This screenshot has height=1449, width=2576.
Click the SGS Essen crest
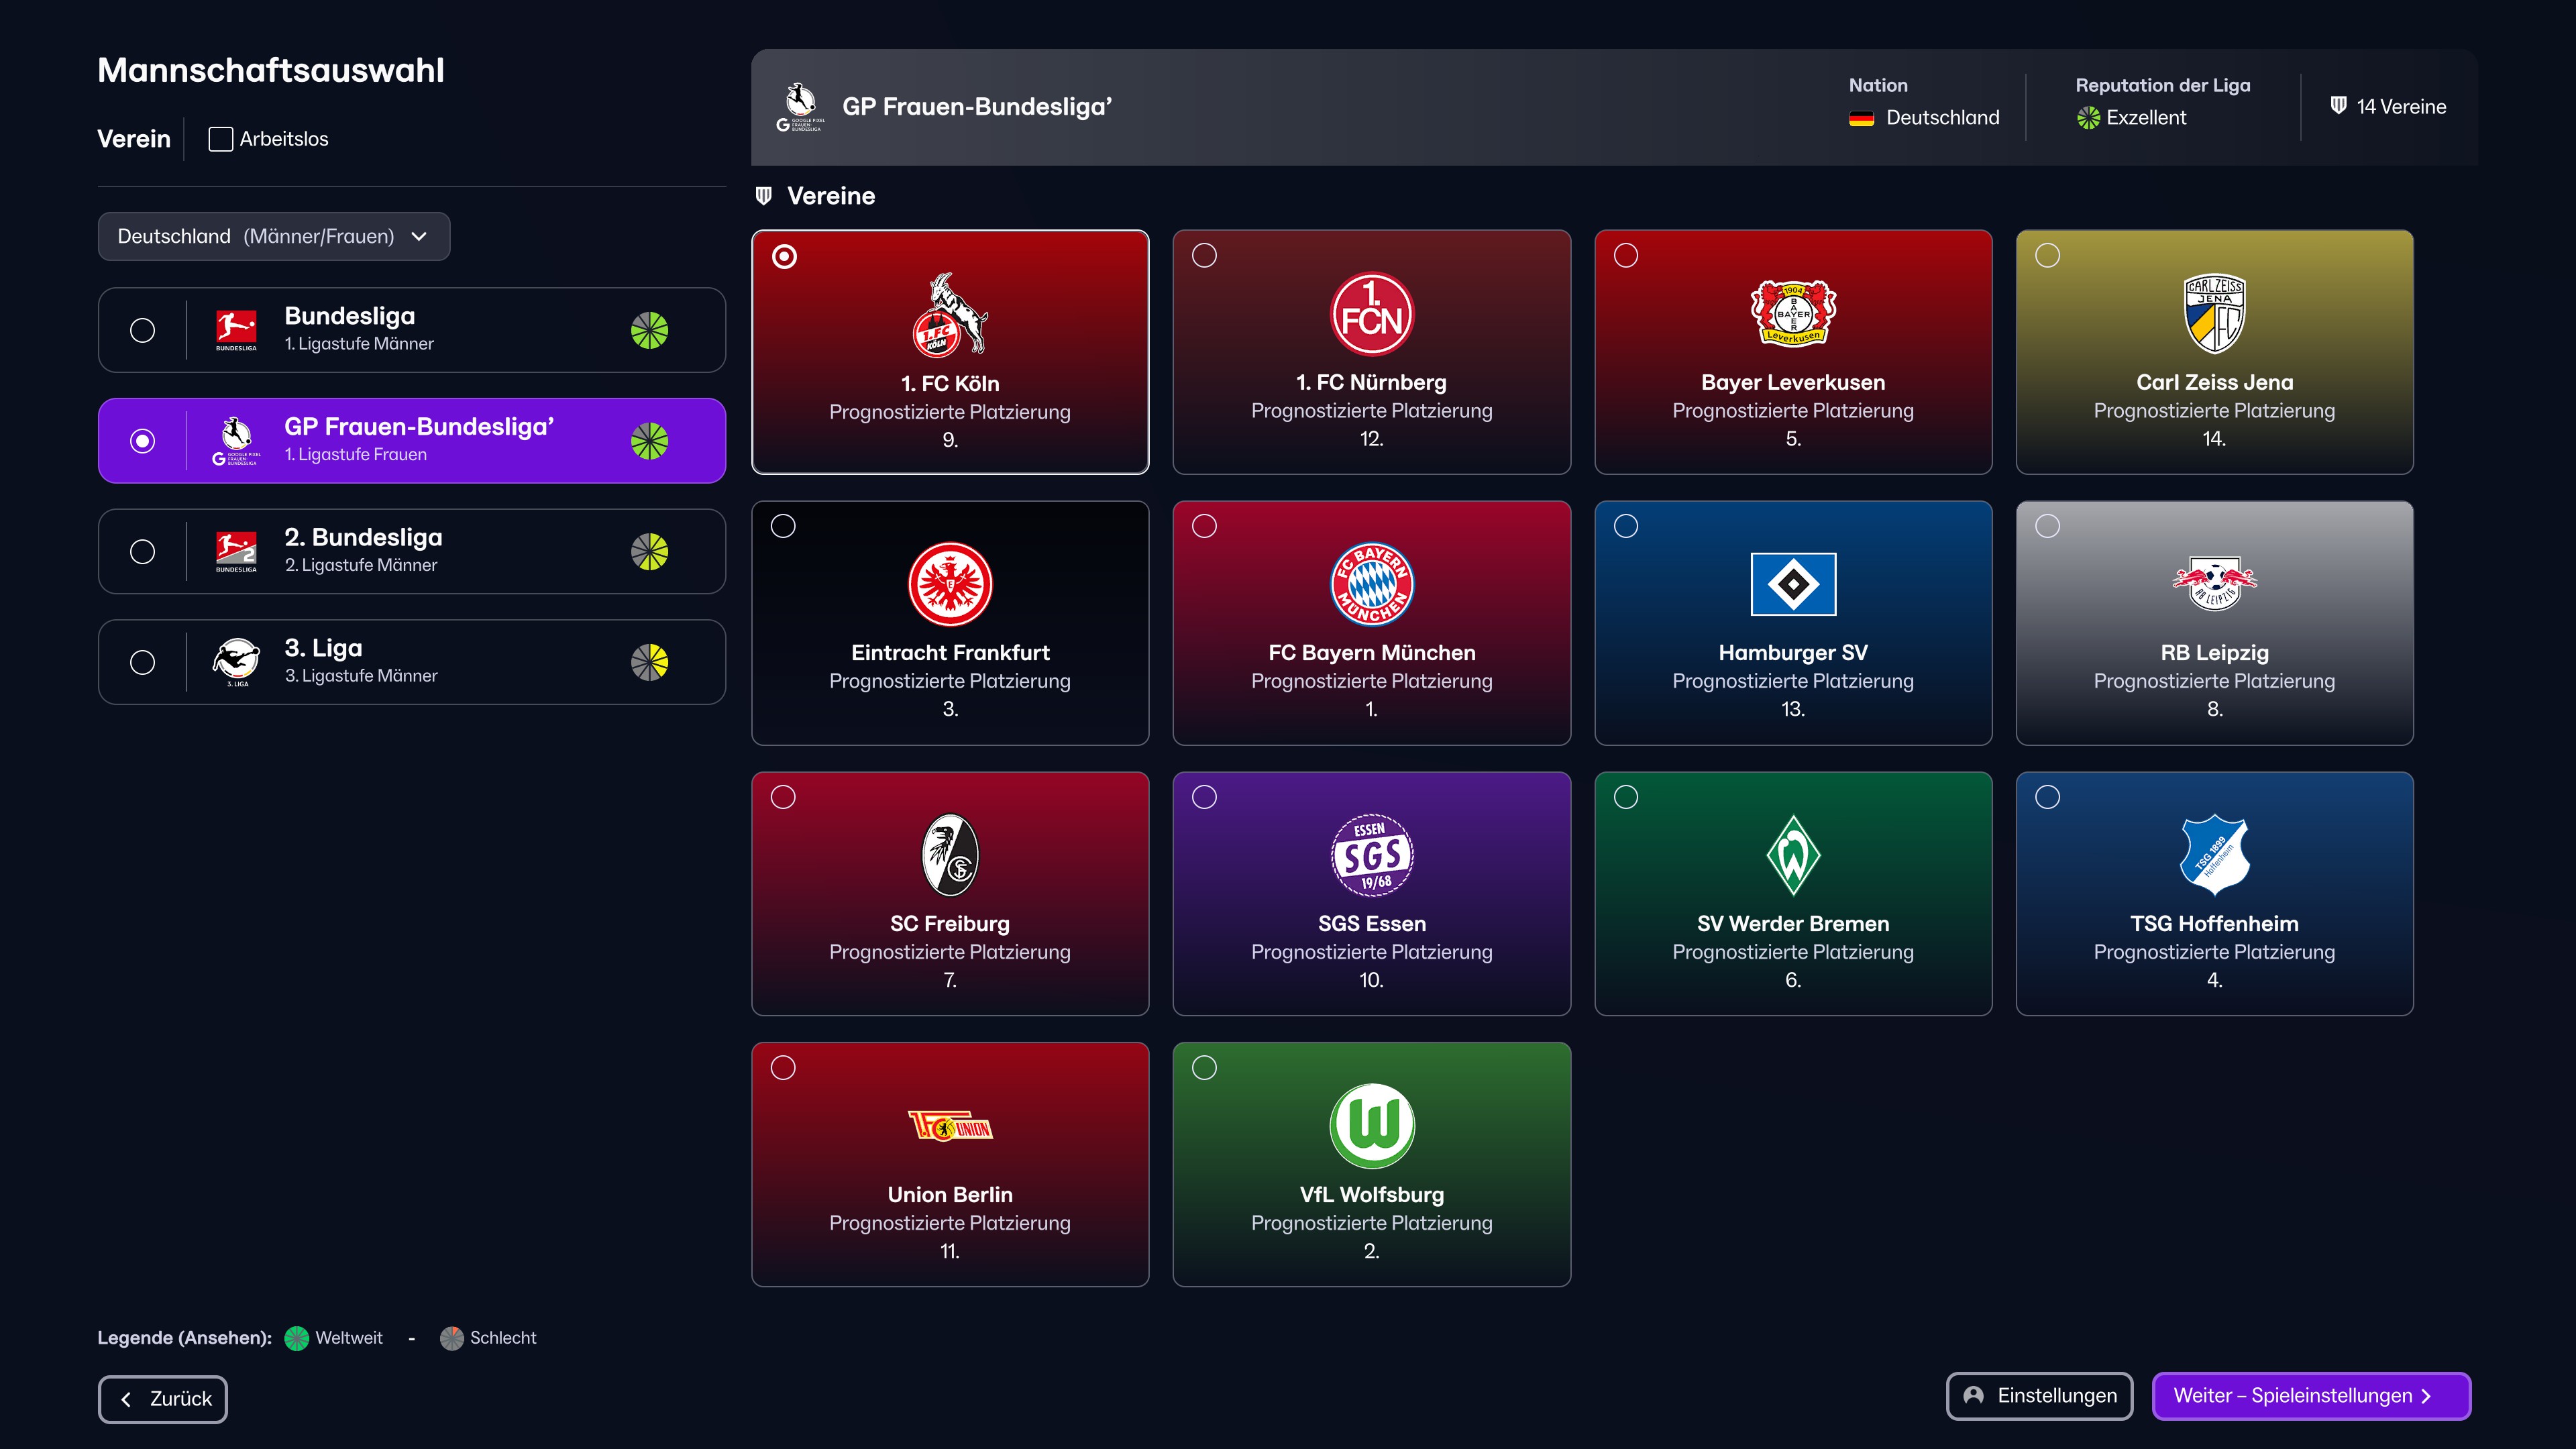pos(1371,855)
